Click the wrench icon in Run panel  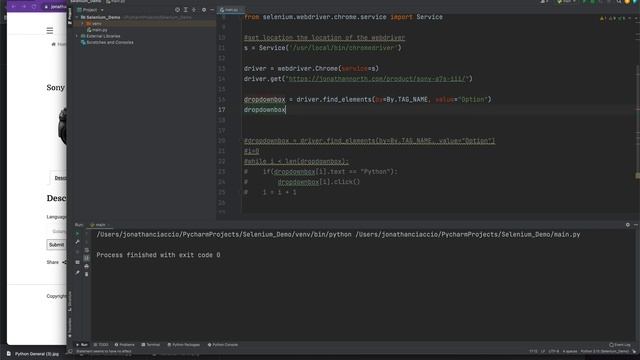pyautogui.click(x=77, y=242)
